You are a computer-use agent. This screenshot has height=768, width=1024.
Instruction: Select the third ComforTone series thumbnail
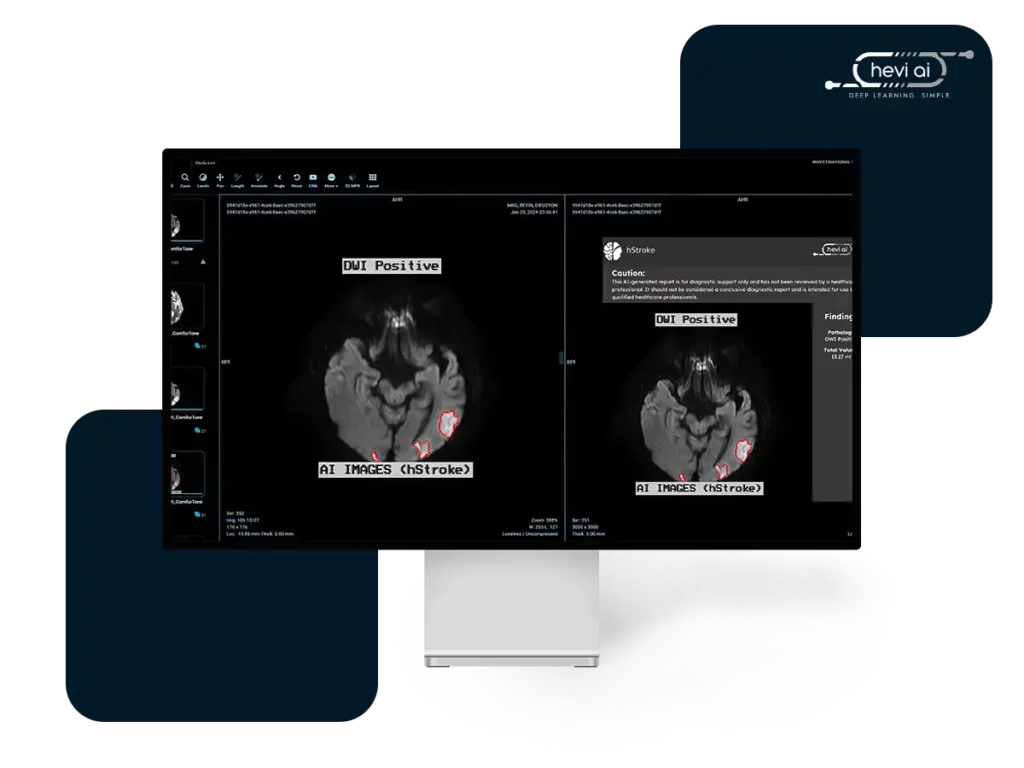pyautogui.click(x=187, y=388)
